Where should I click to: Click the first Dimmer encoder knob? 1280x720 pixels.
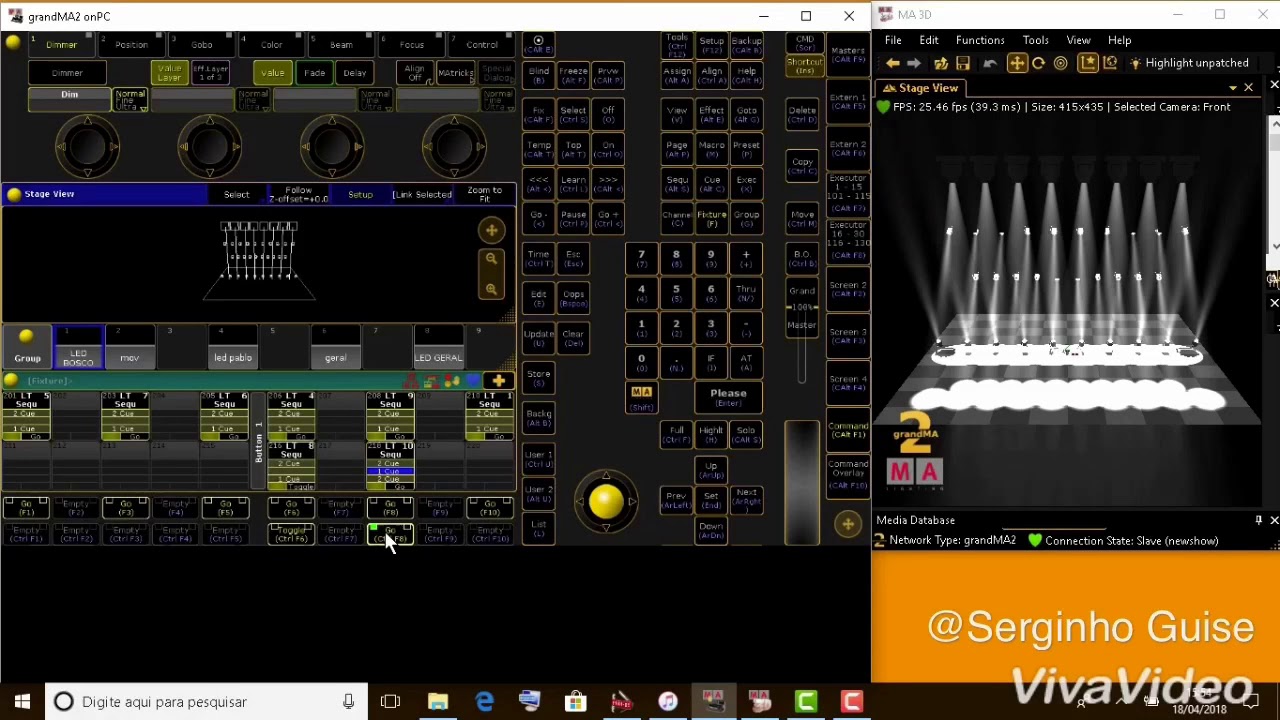point(87,147)
